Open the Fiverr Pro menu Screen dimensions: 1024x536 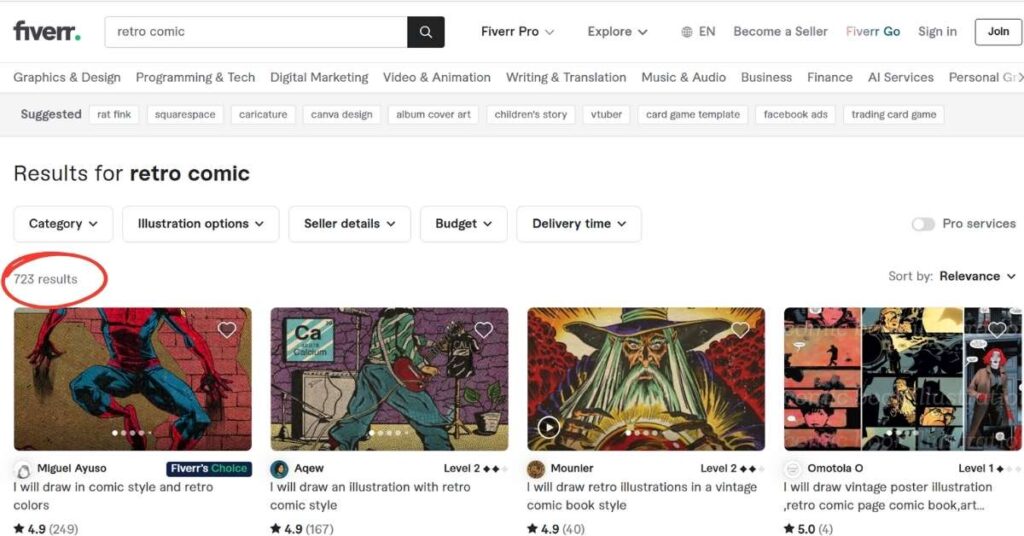tap(517, 31)
